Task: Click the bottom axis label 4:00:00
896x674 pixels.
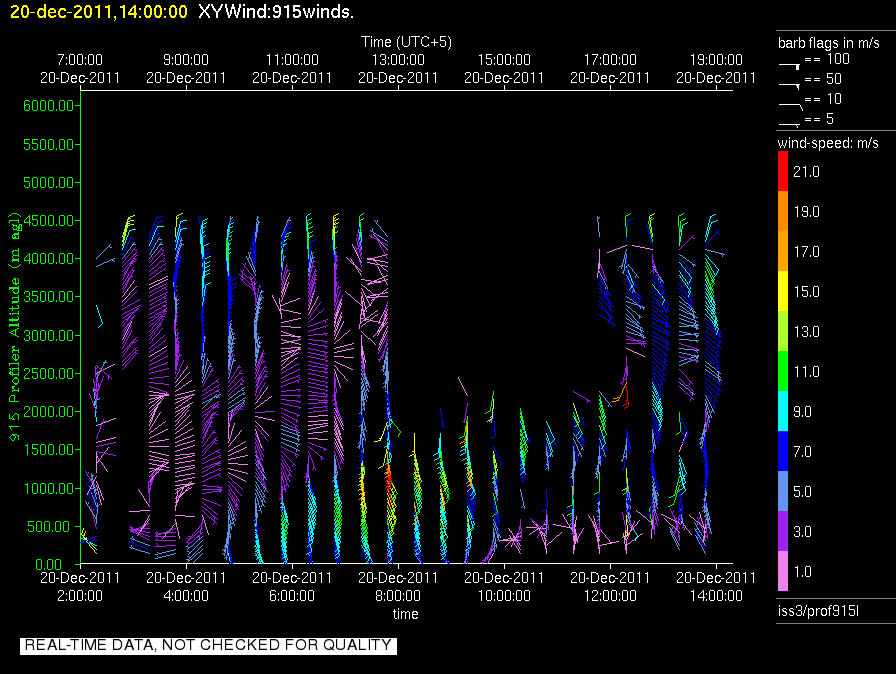Action: [186, 596]
